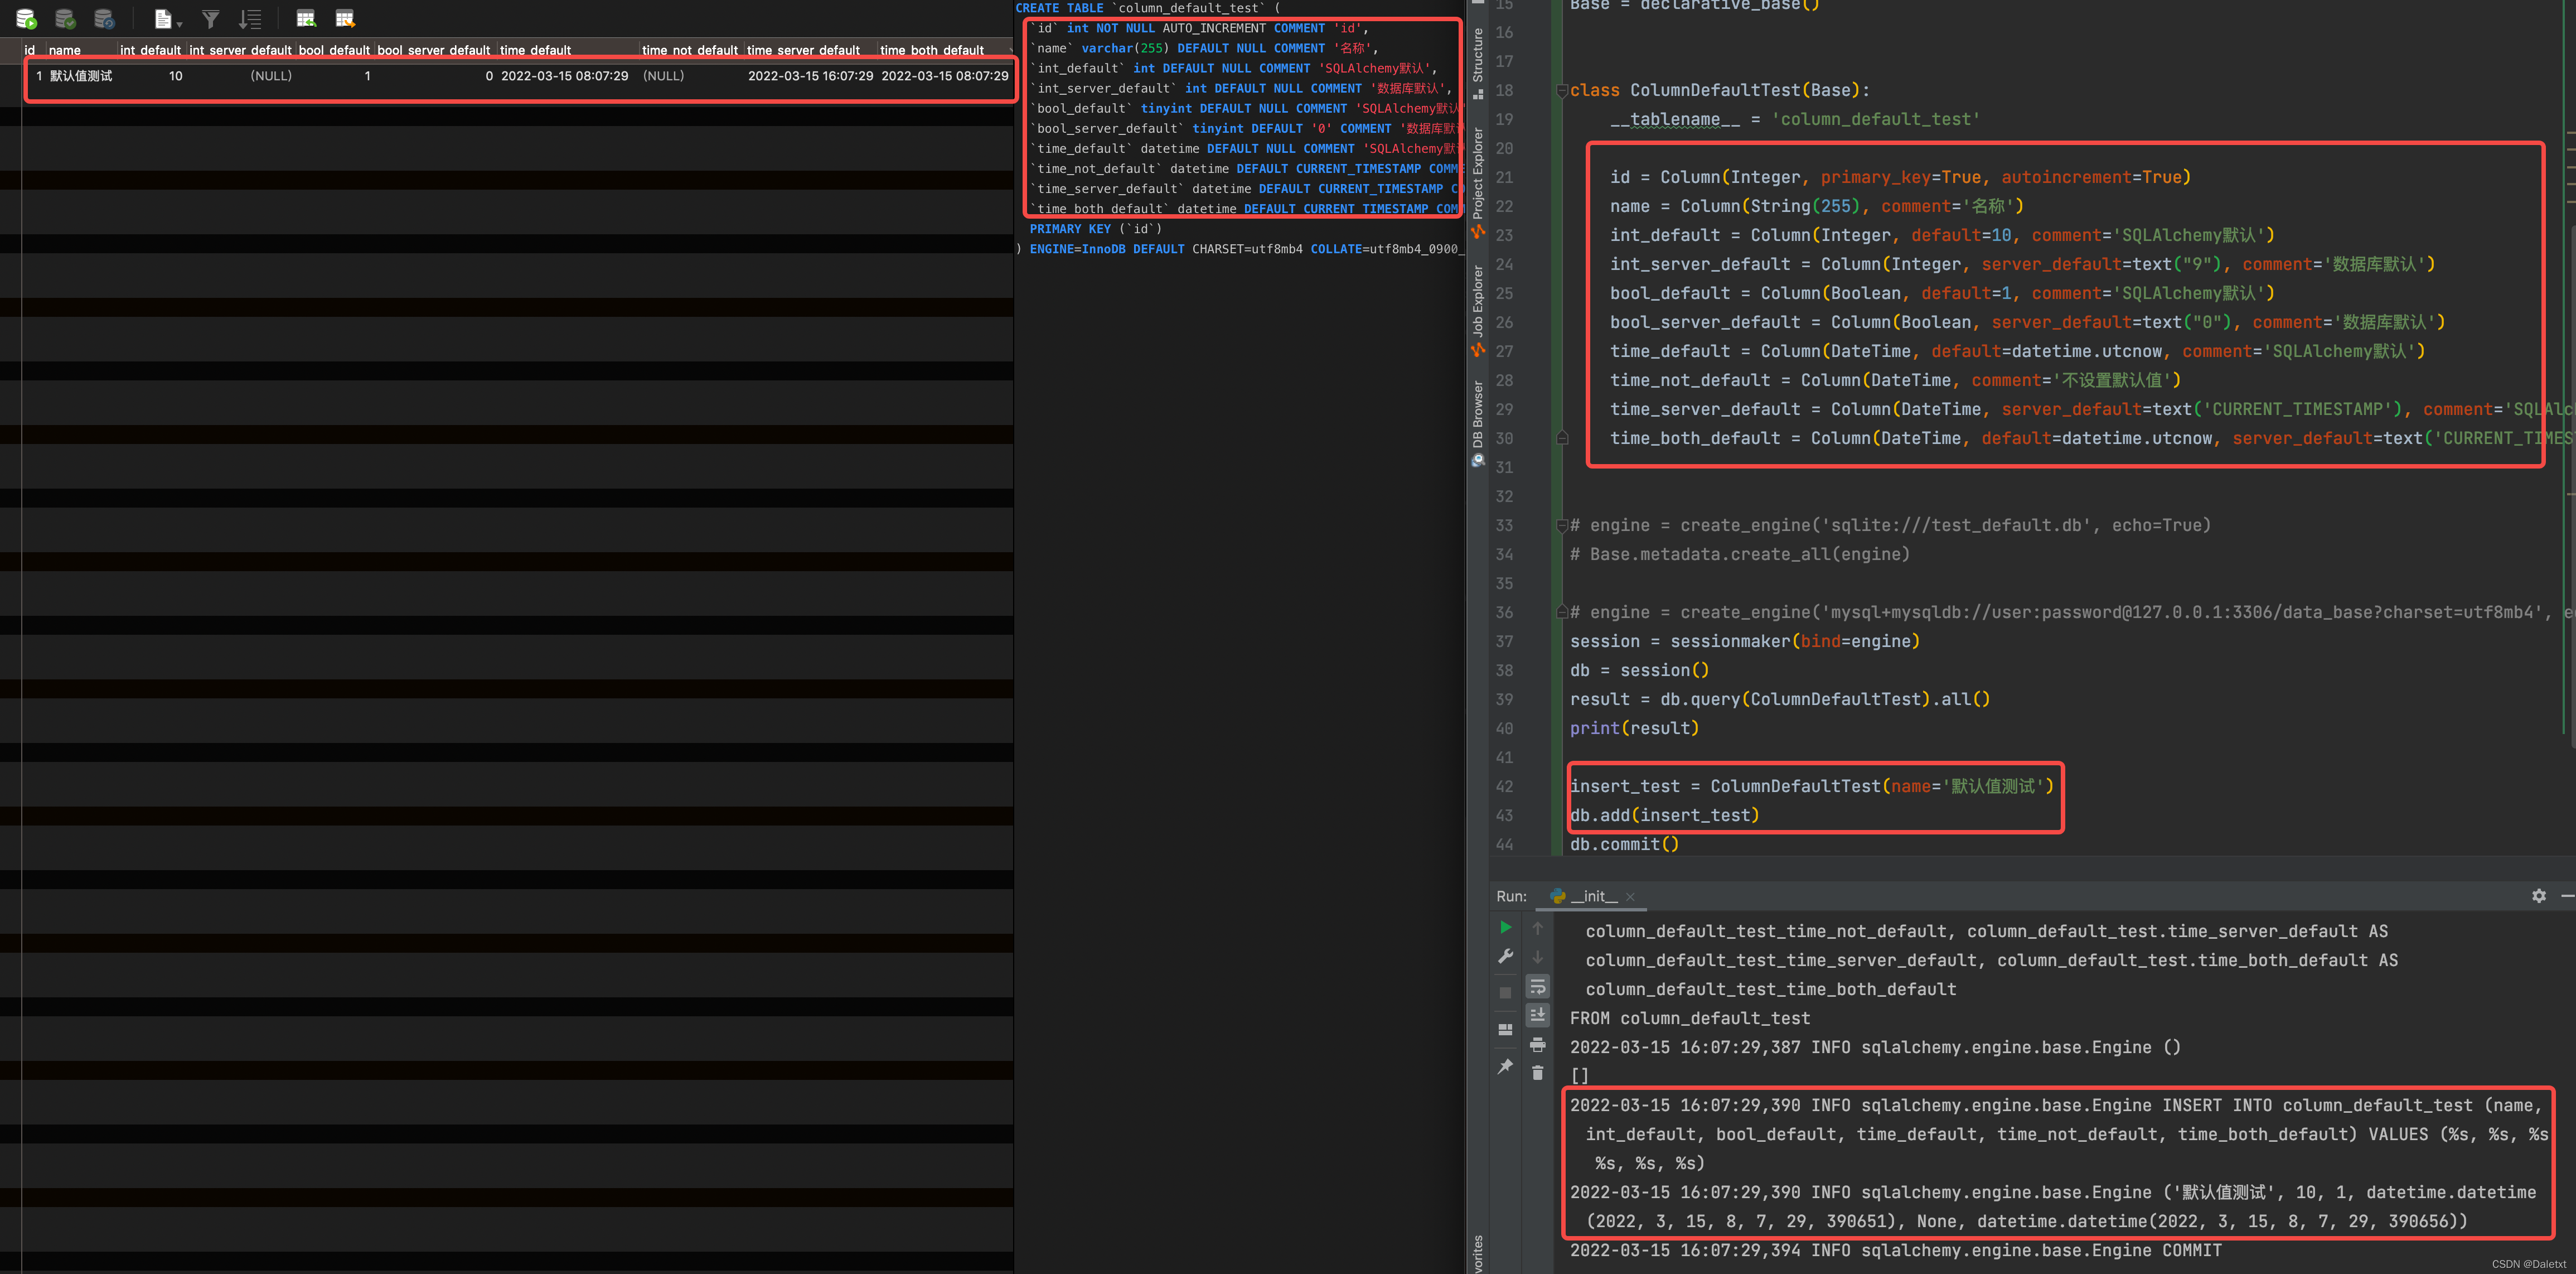Toggle scroll to end in console
Image resolution: width=2576 pixels, height=1274 pixels.
point(1537,1015)
